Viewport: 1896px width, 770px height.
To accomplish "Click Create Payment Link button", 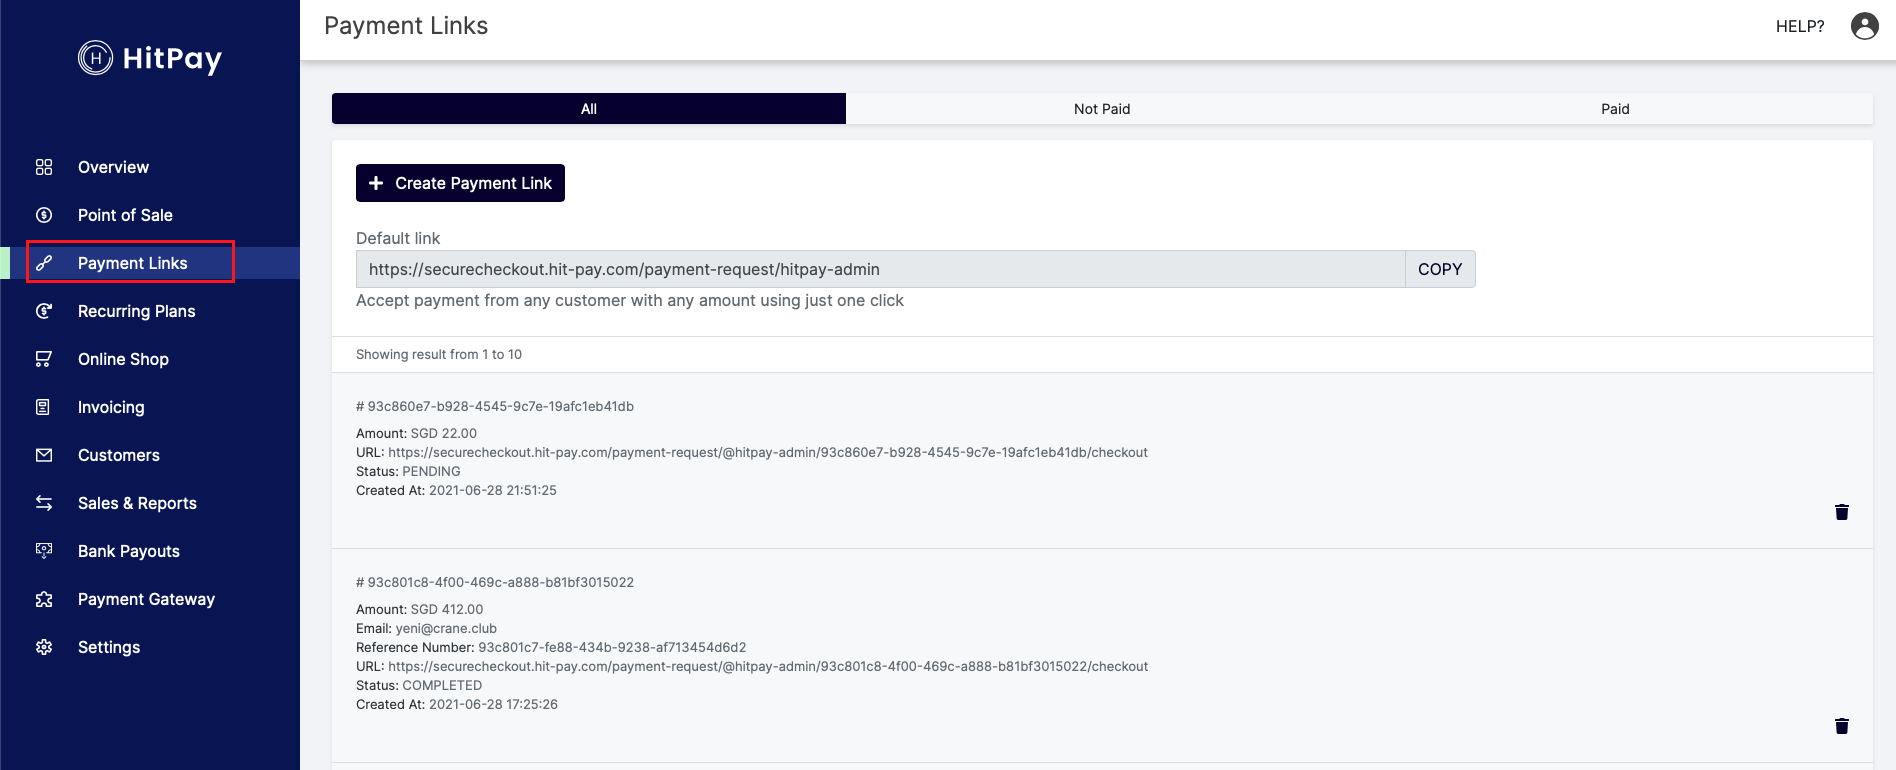I will point(460,183).
